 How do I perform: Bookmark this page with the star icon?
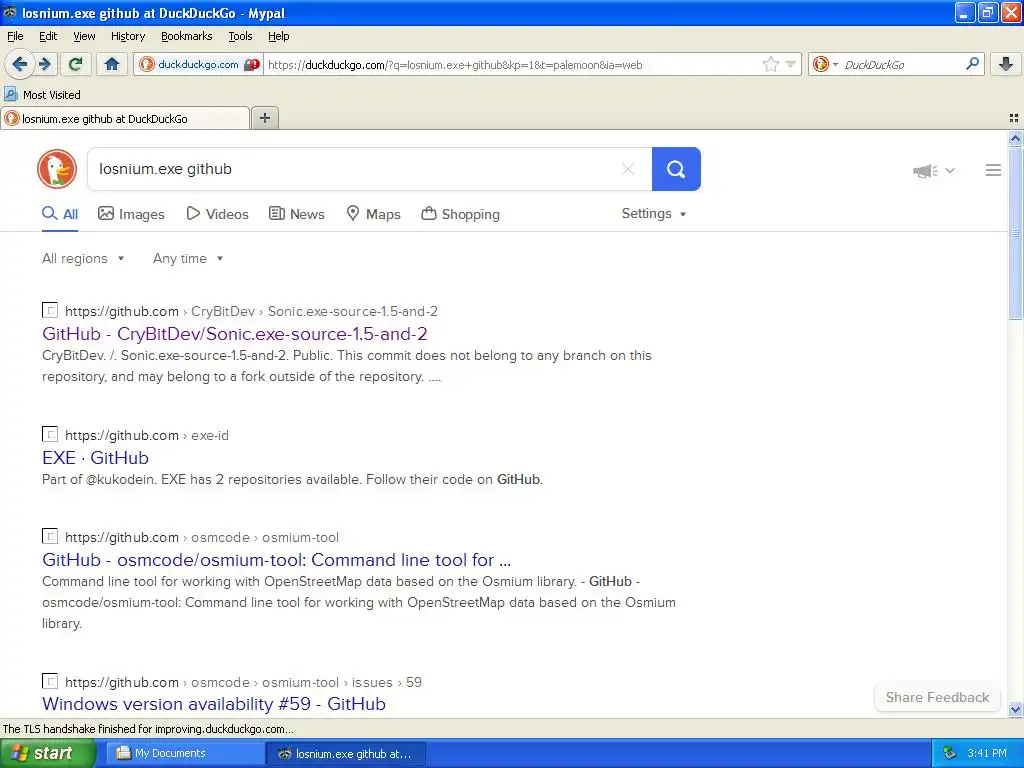coord(771,64)
